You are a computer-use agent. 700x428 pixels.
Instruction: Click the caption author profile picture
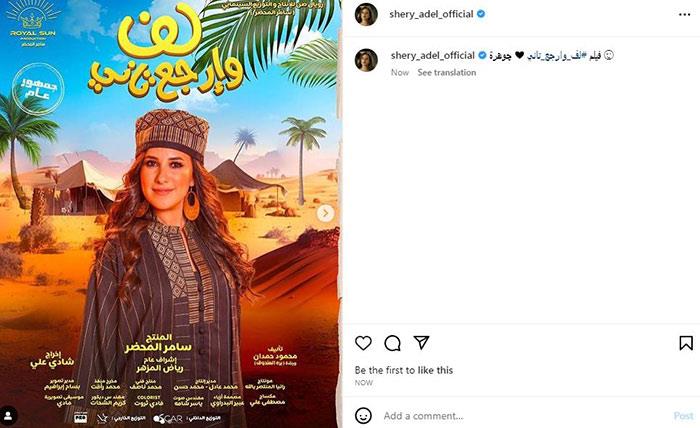tap(366, 60)
